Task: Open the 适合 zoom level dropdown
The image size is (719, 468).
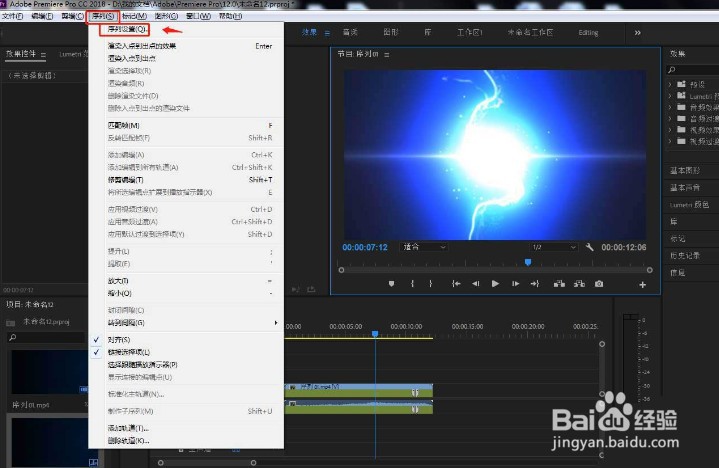Action: [424, 247]
